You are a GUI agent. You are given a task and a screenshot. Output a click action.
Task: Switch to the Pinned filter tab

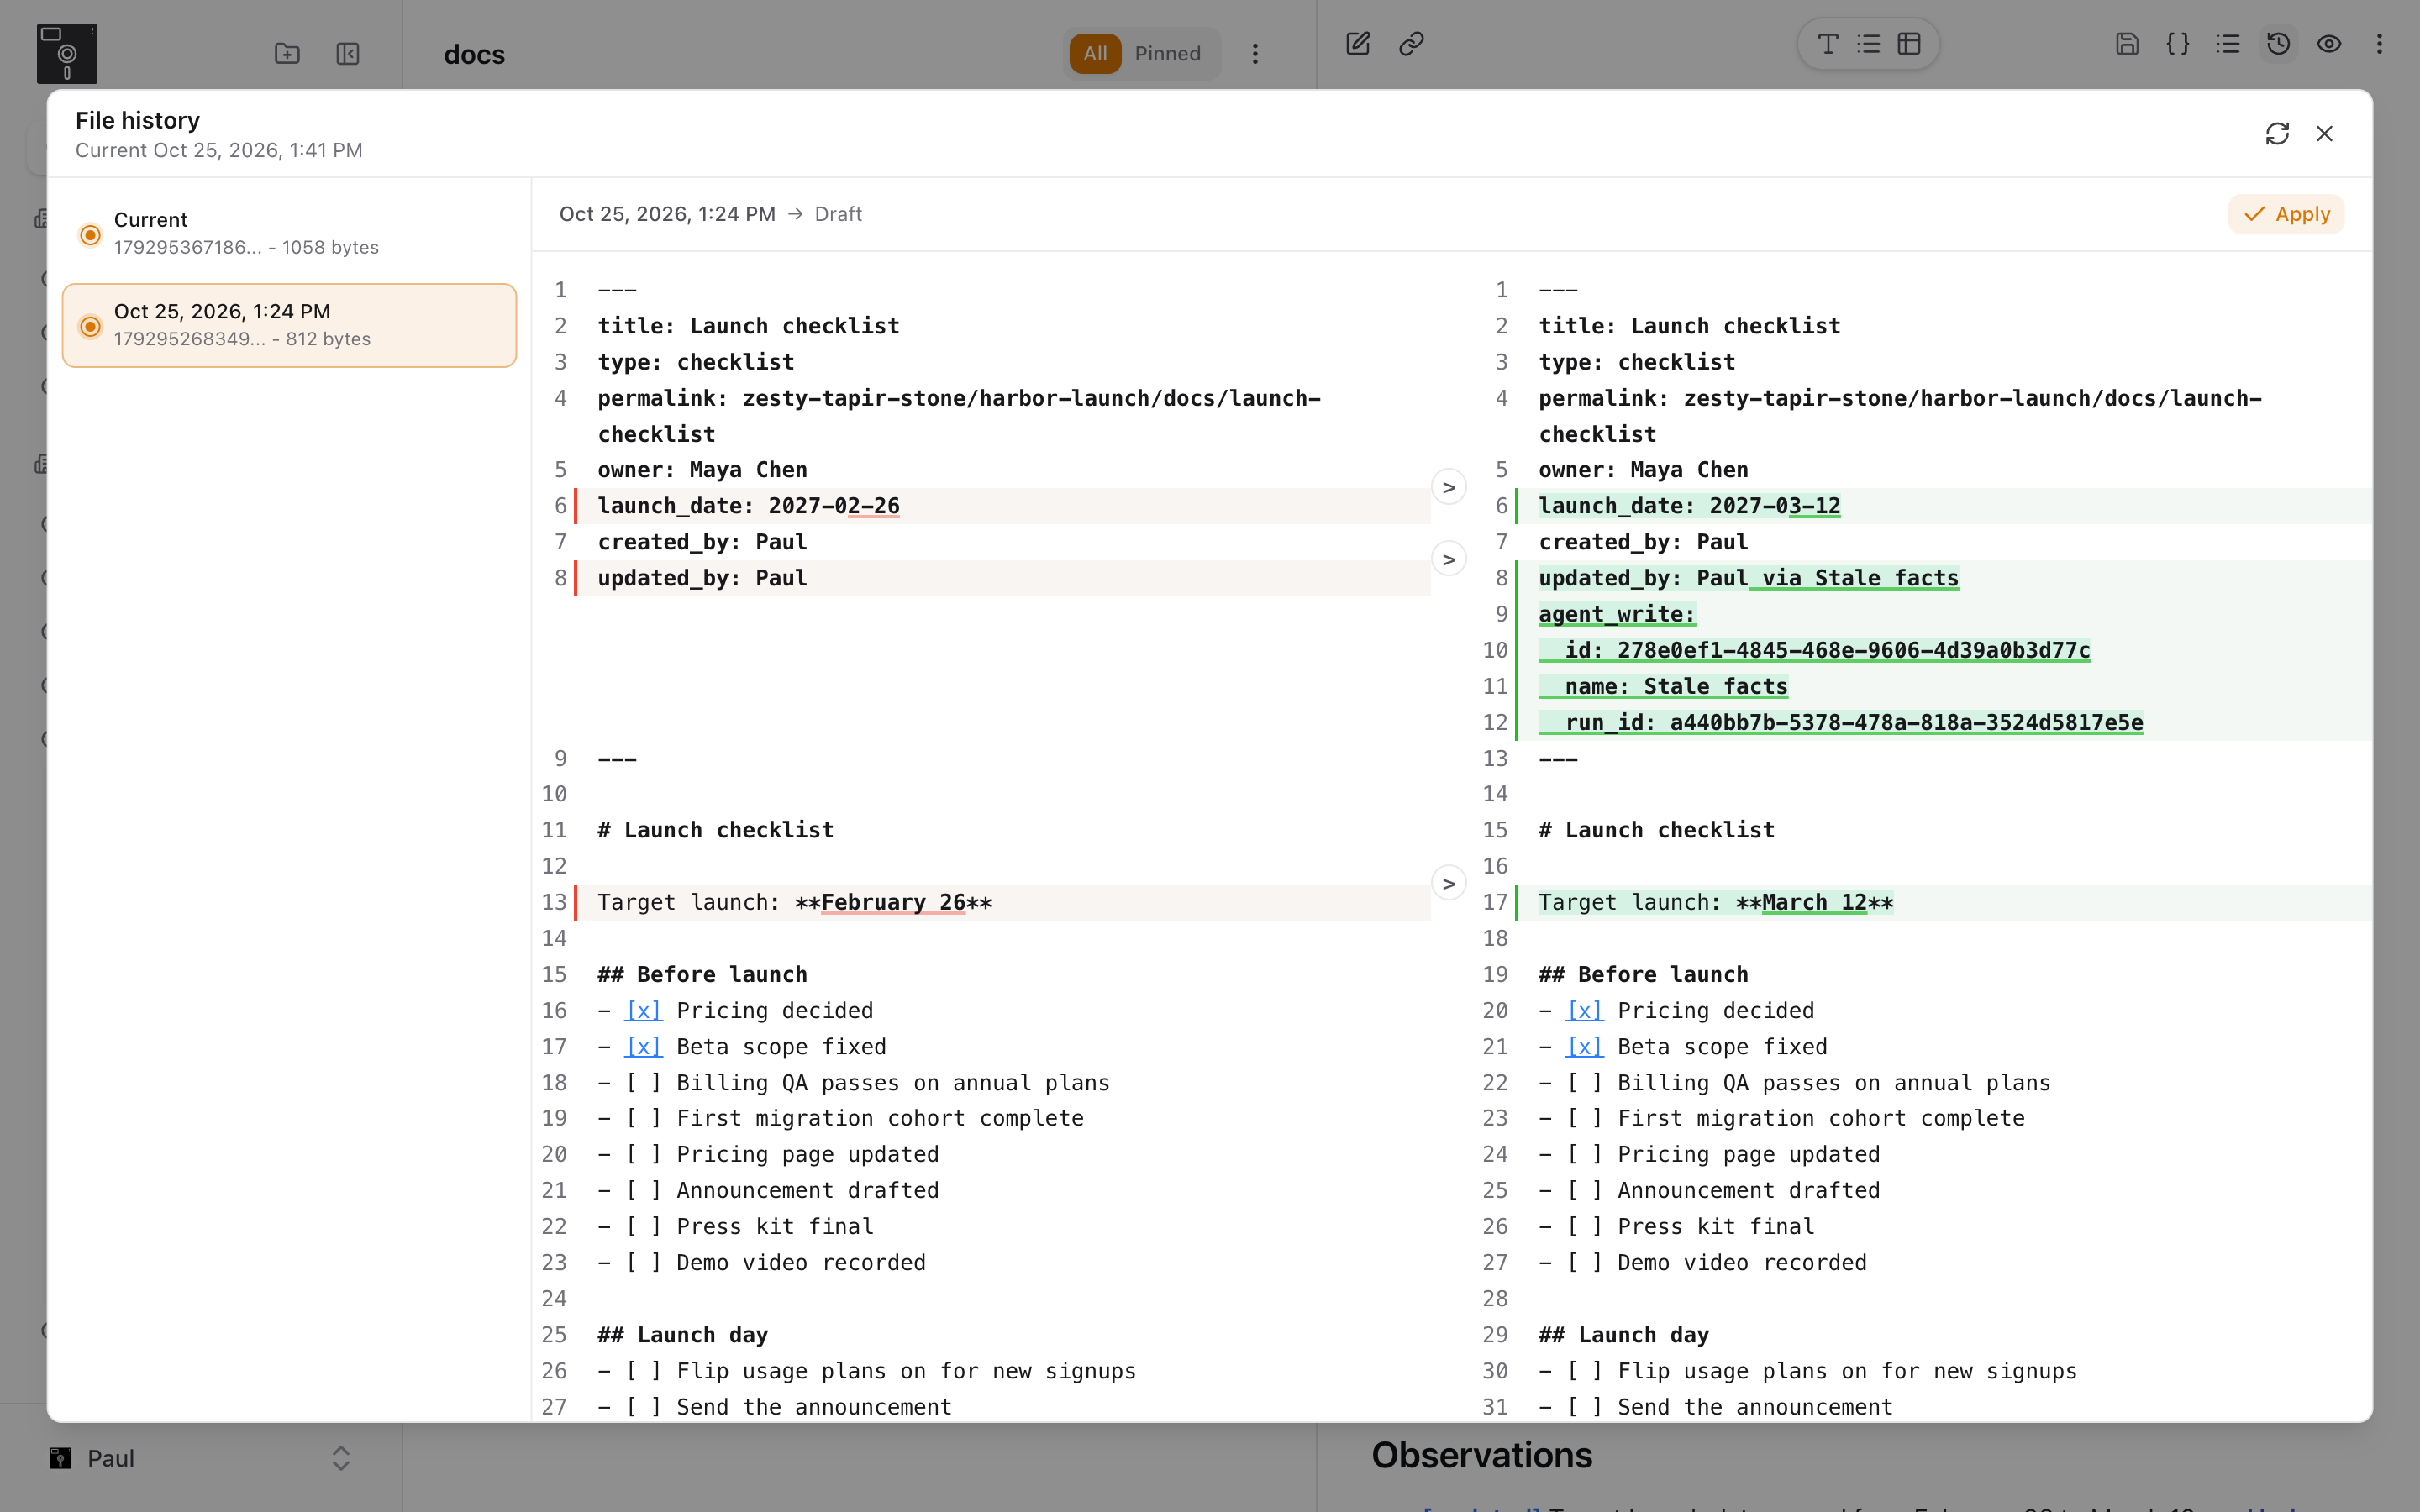[1167, 54]
